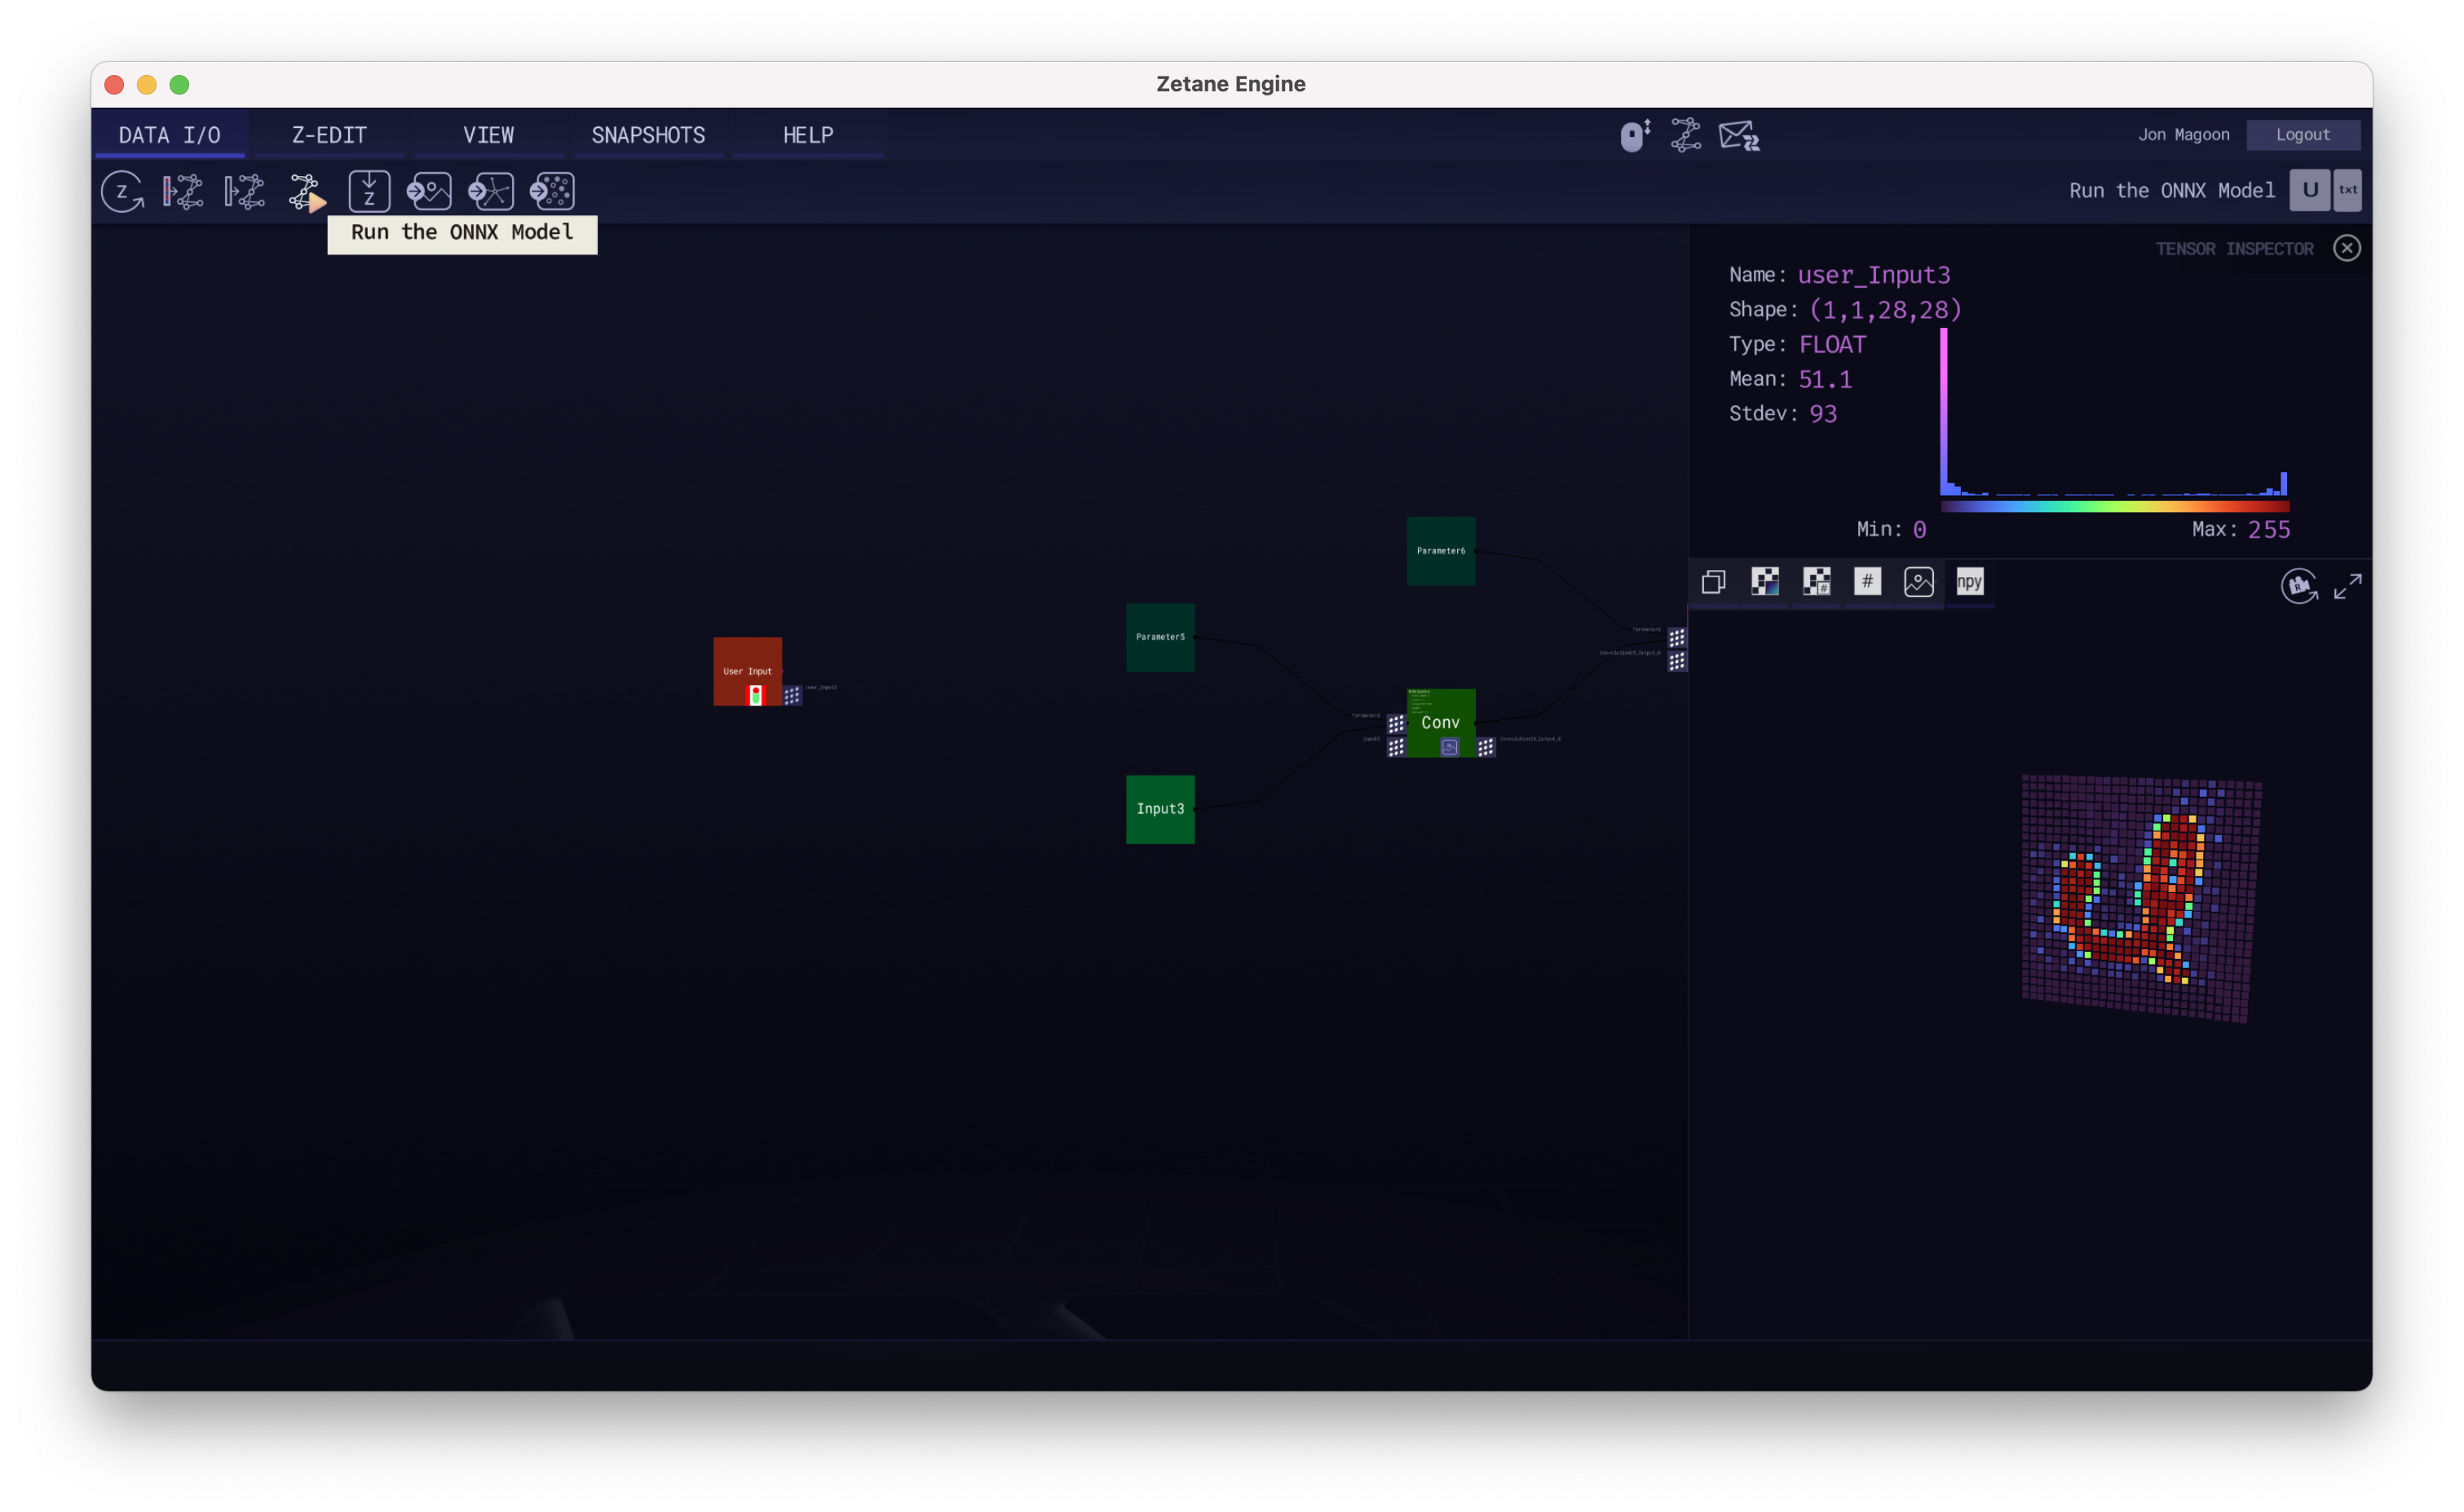Open the Z-EDIT tab
Screen dimensions: 2464x1512
tap(329, 135)
